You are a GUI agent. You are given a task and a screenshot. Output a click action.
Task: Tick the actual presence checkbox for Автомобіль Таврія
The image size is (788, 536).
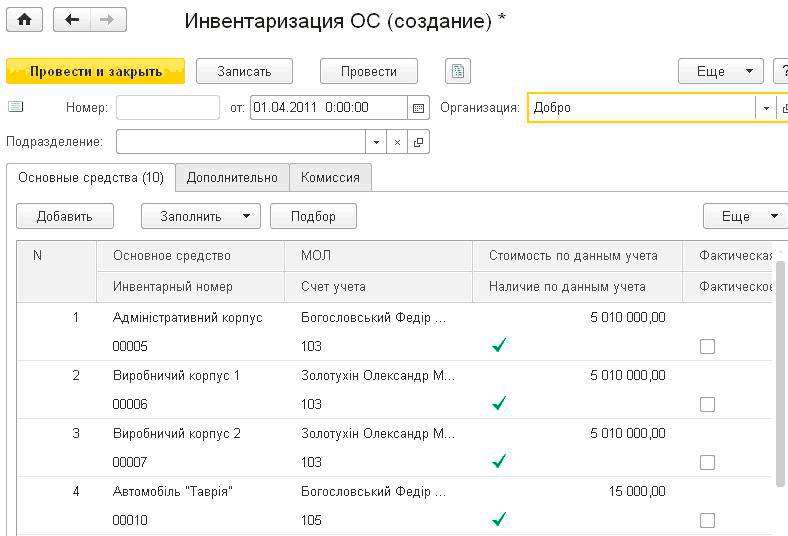707,520
